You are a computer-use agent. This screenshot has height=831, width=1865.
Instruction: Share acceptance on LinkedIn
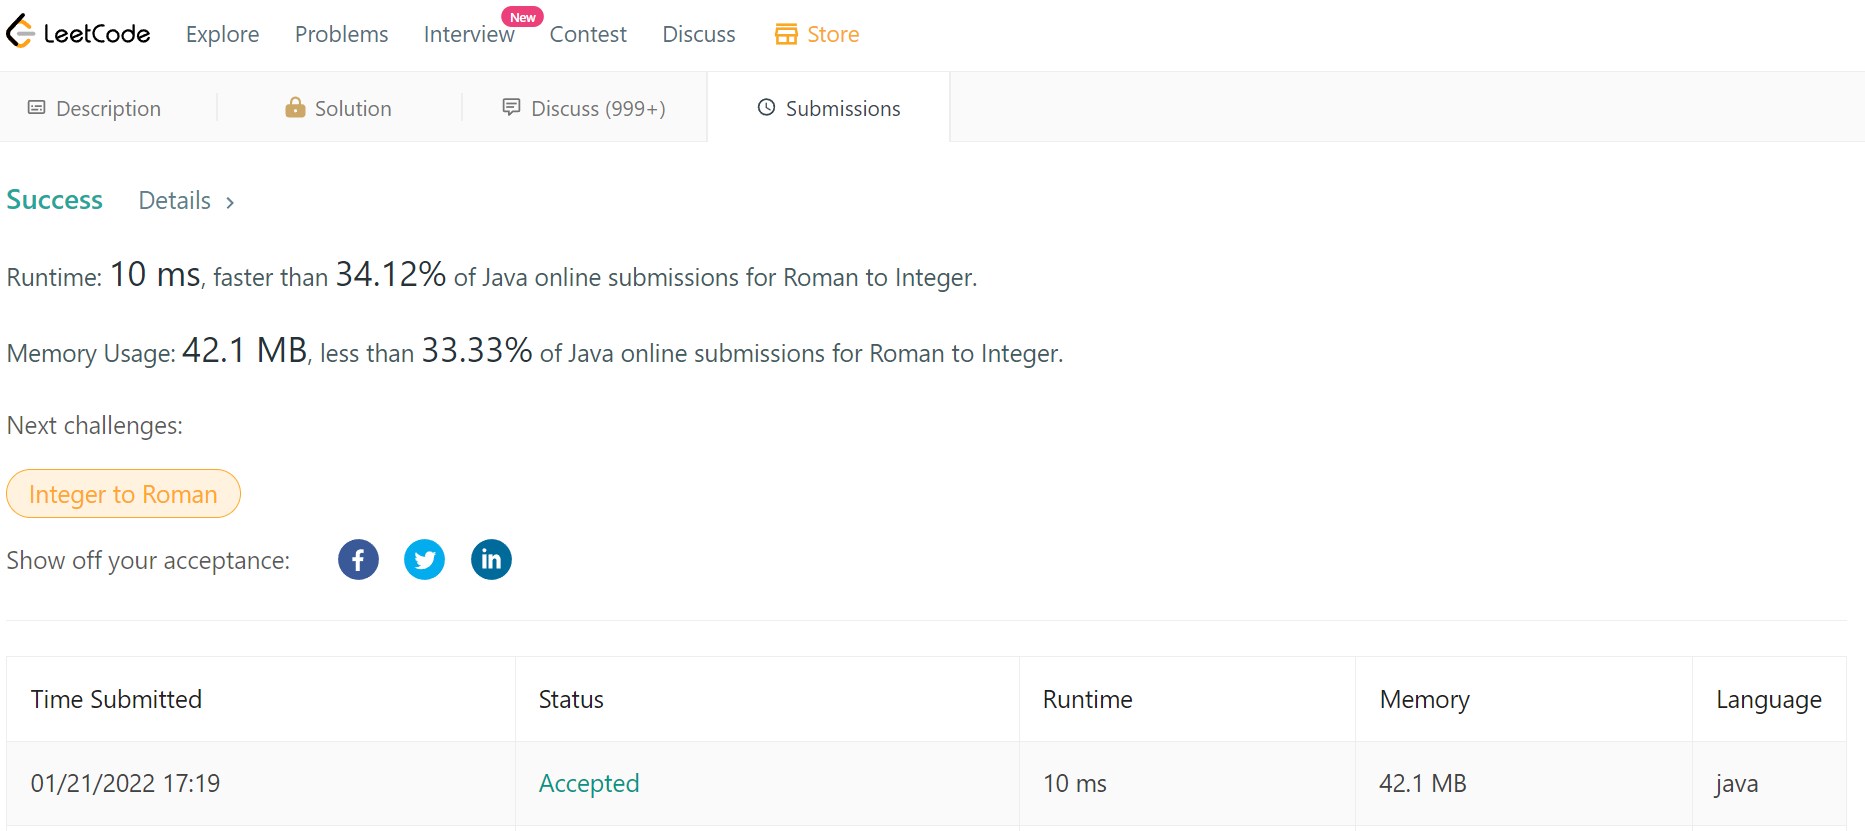491,559
